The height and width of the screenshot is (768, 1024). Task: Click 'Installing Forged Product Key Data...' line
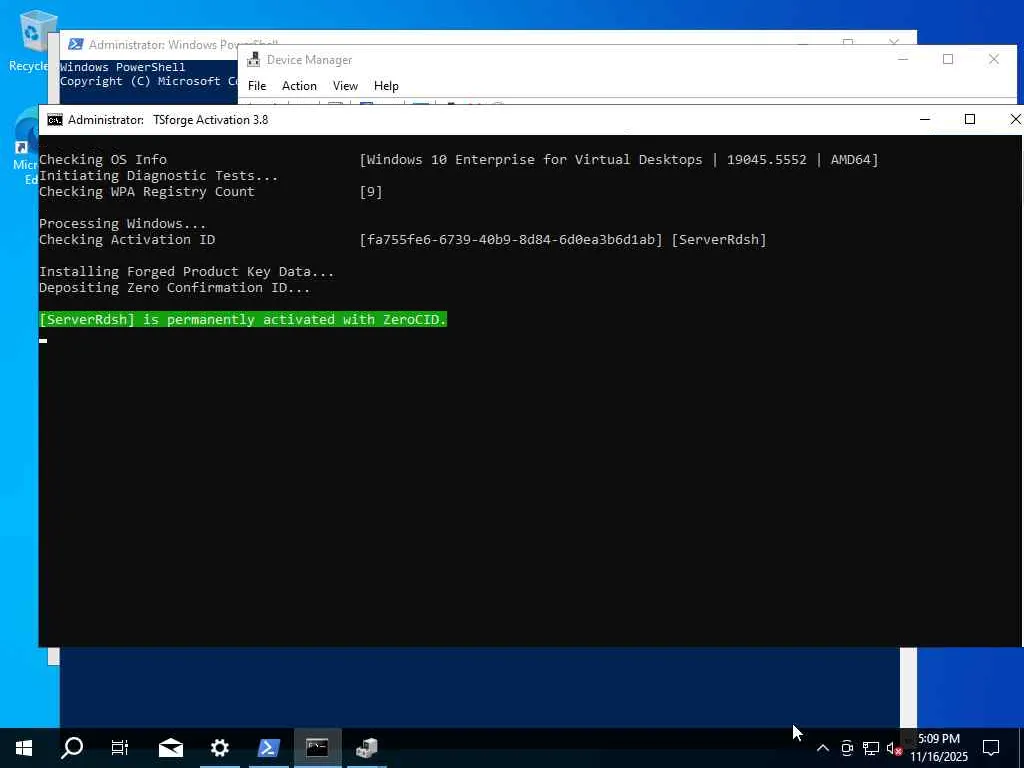click(x=187, y=272)
